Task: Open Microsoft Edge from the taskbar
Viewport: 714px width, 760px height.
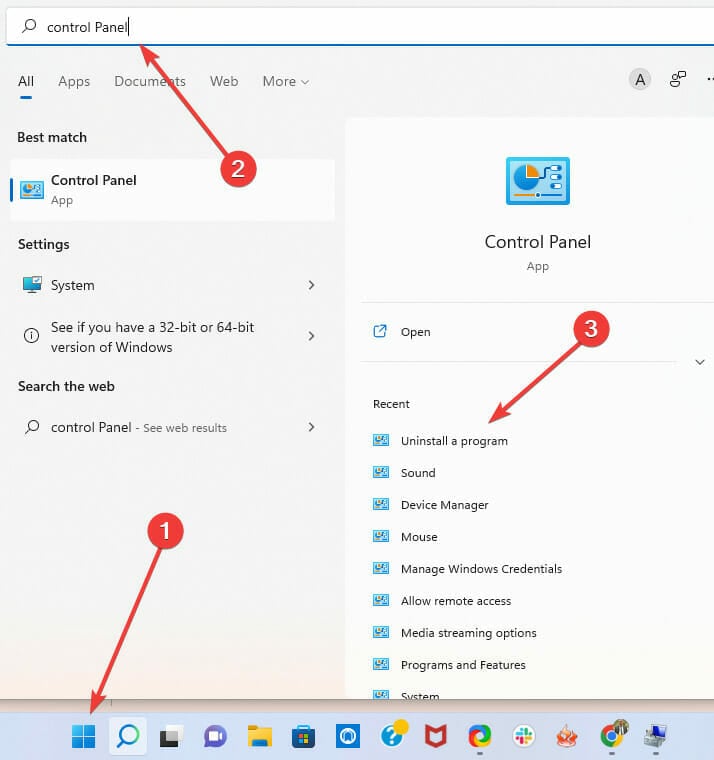Action: (x=479, y=736)
